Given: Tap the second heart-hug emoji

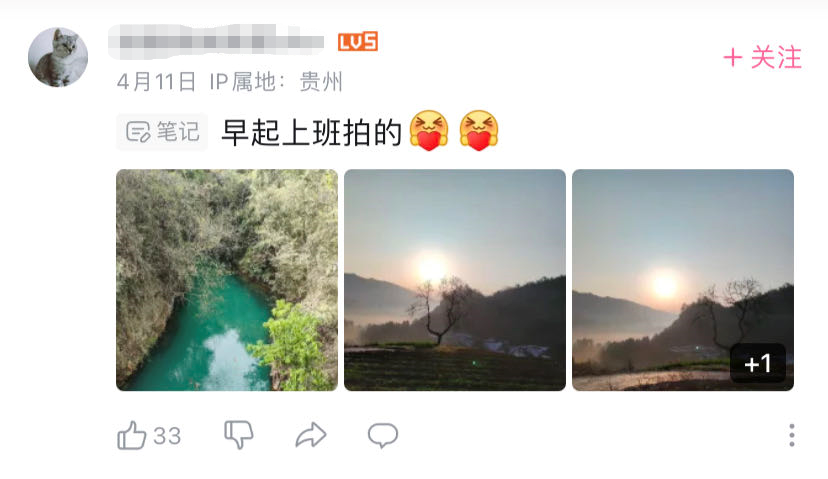Looking at the screenshot, I should (x=478, y=130).
